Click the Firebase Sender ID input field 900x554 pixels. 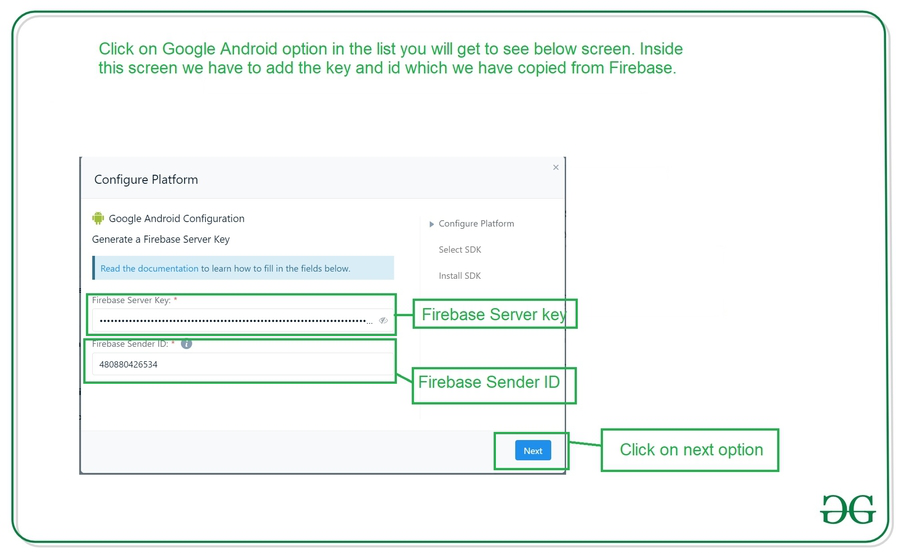coord(243,364)
